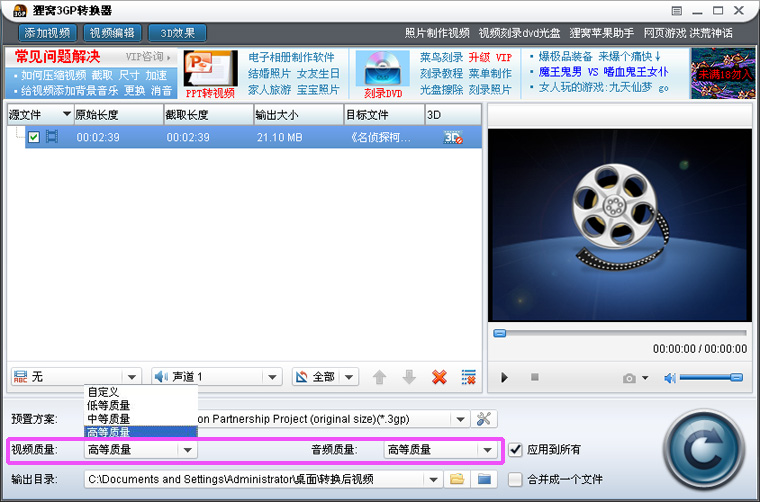The image size is (760, 502).
Task: Choose 自定义 in quality list
Action: (141, 392)
